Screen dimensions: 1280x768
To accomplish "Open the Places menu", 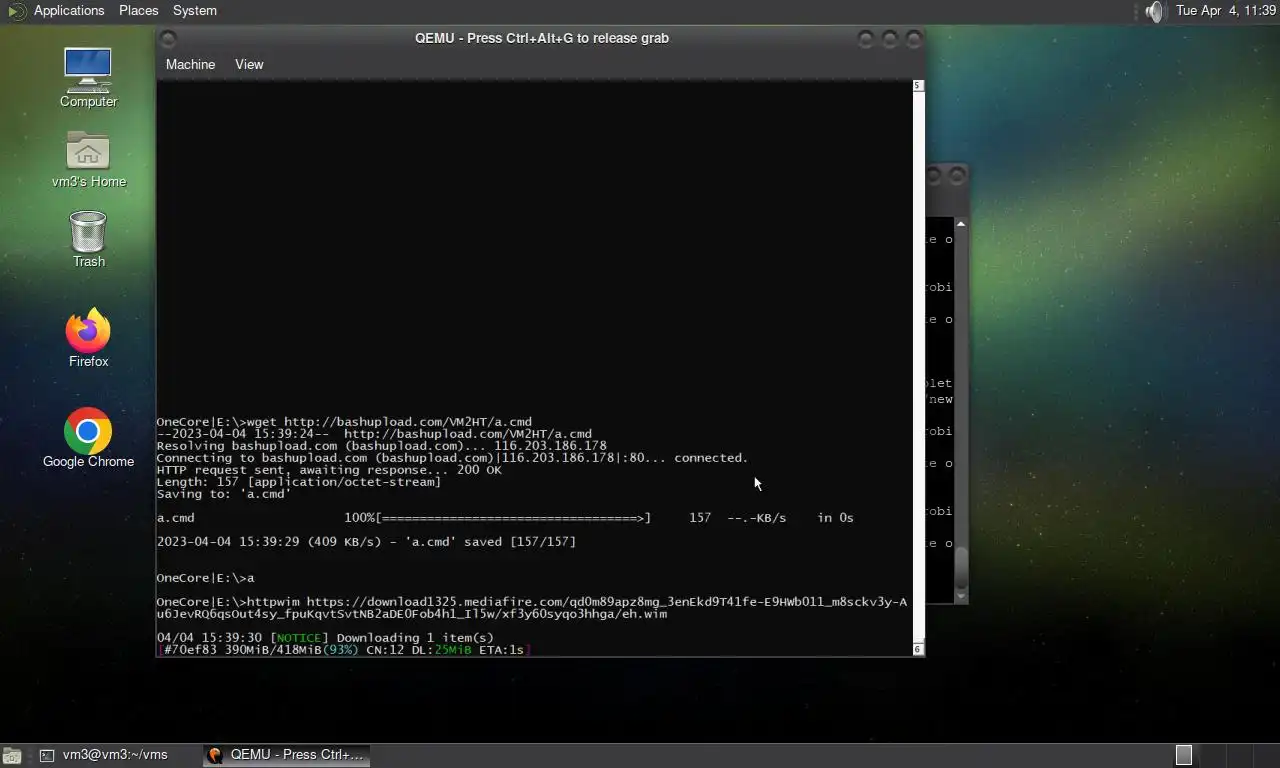I will point(138,10).
